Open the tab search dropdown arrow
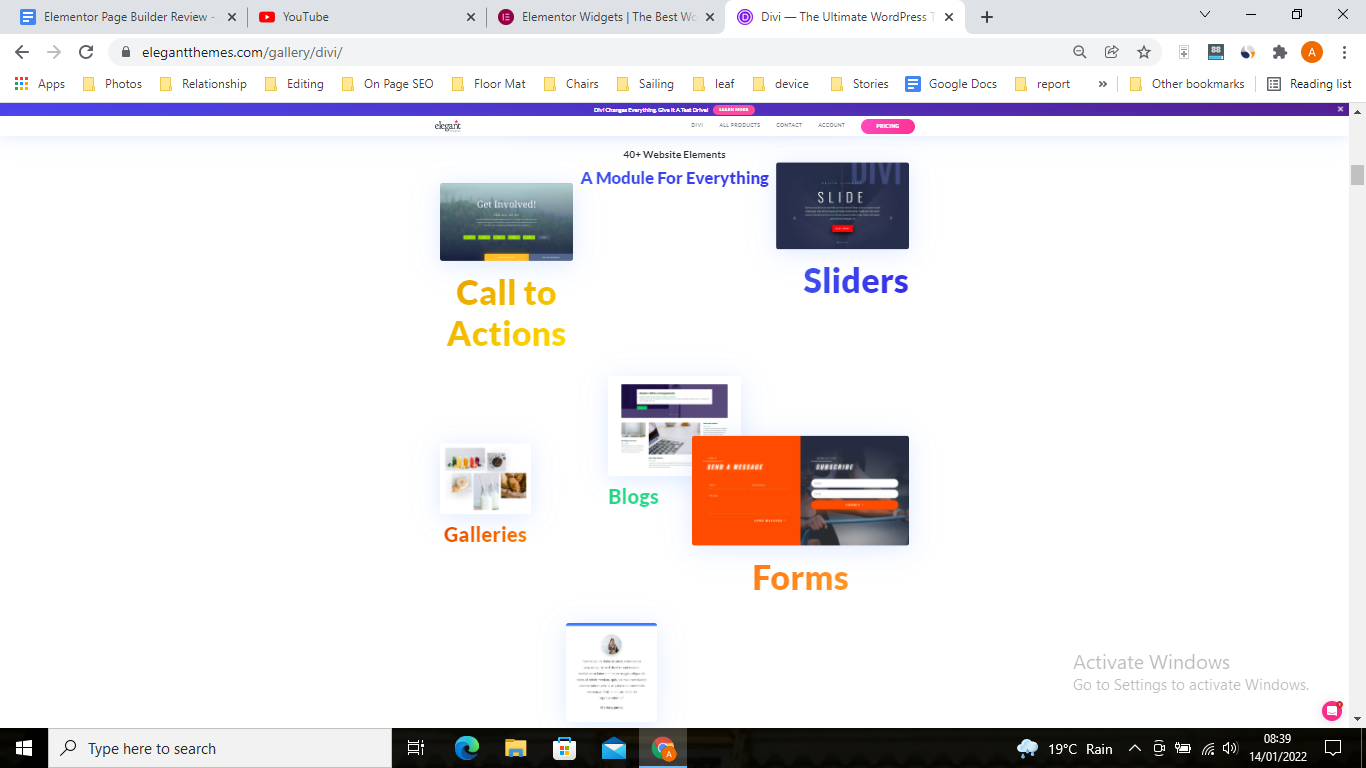This screenshot has height=768, width=1366. pyautogui.click(x=1205, y=15)
